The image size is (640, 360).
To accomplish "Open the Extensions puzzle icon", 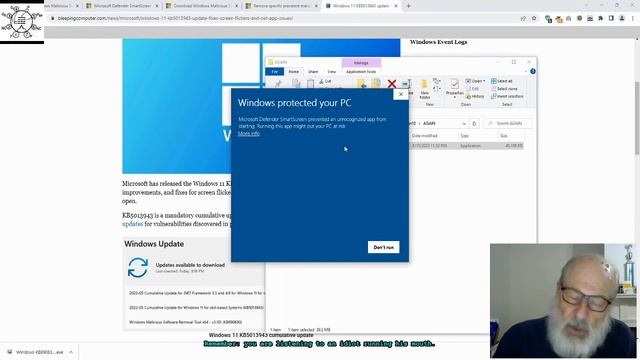I will point(601,18).
